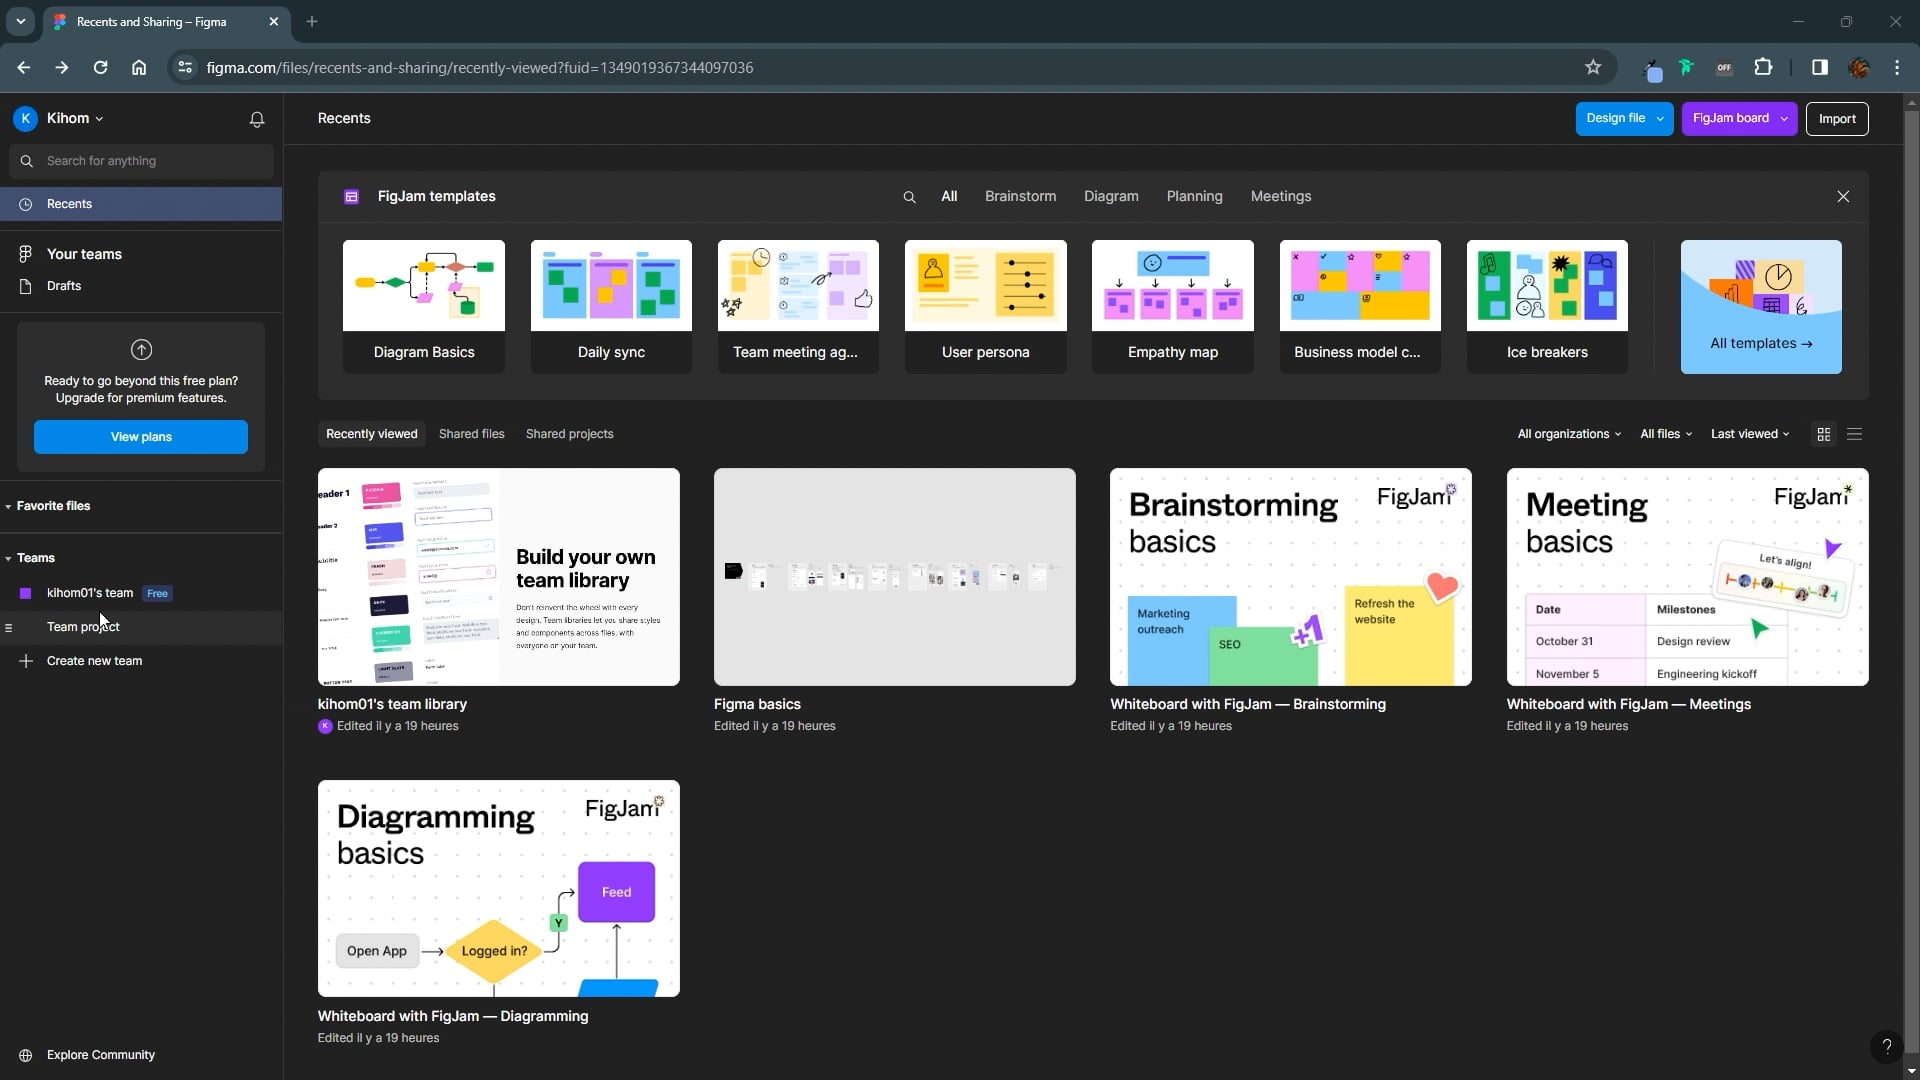This screenshot has width=1920, height=1080.
Task: Open the All organizations filter dropdown
Action: point(1568,434)
